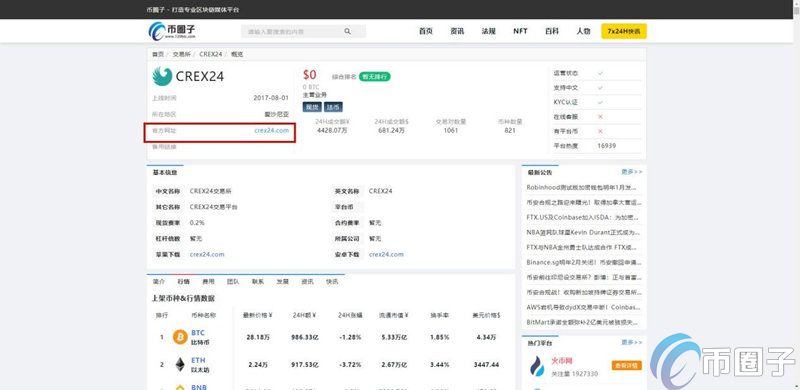Click the 币圈子 site logo in header
The height and width of the screenshot is (390, 800).
(x=172, y=31)
